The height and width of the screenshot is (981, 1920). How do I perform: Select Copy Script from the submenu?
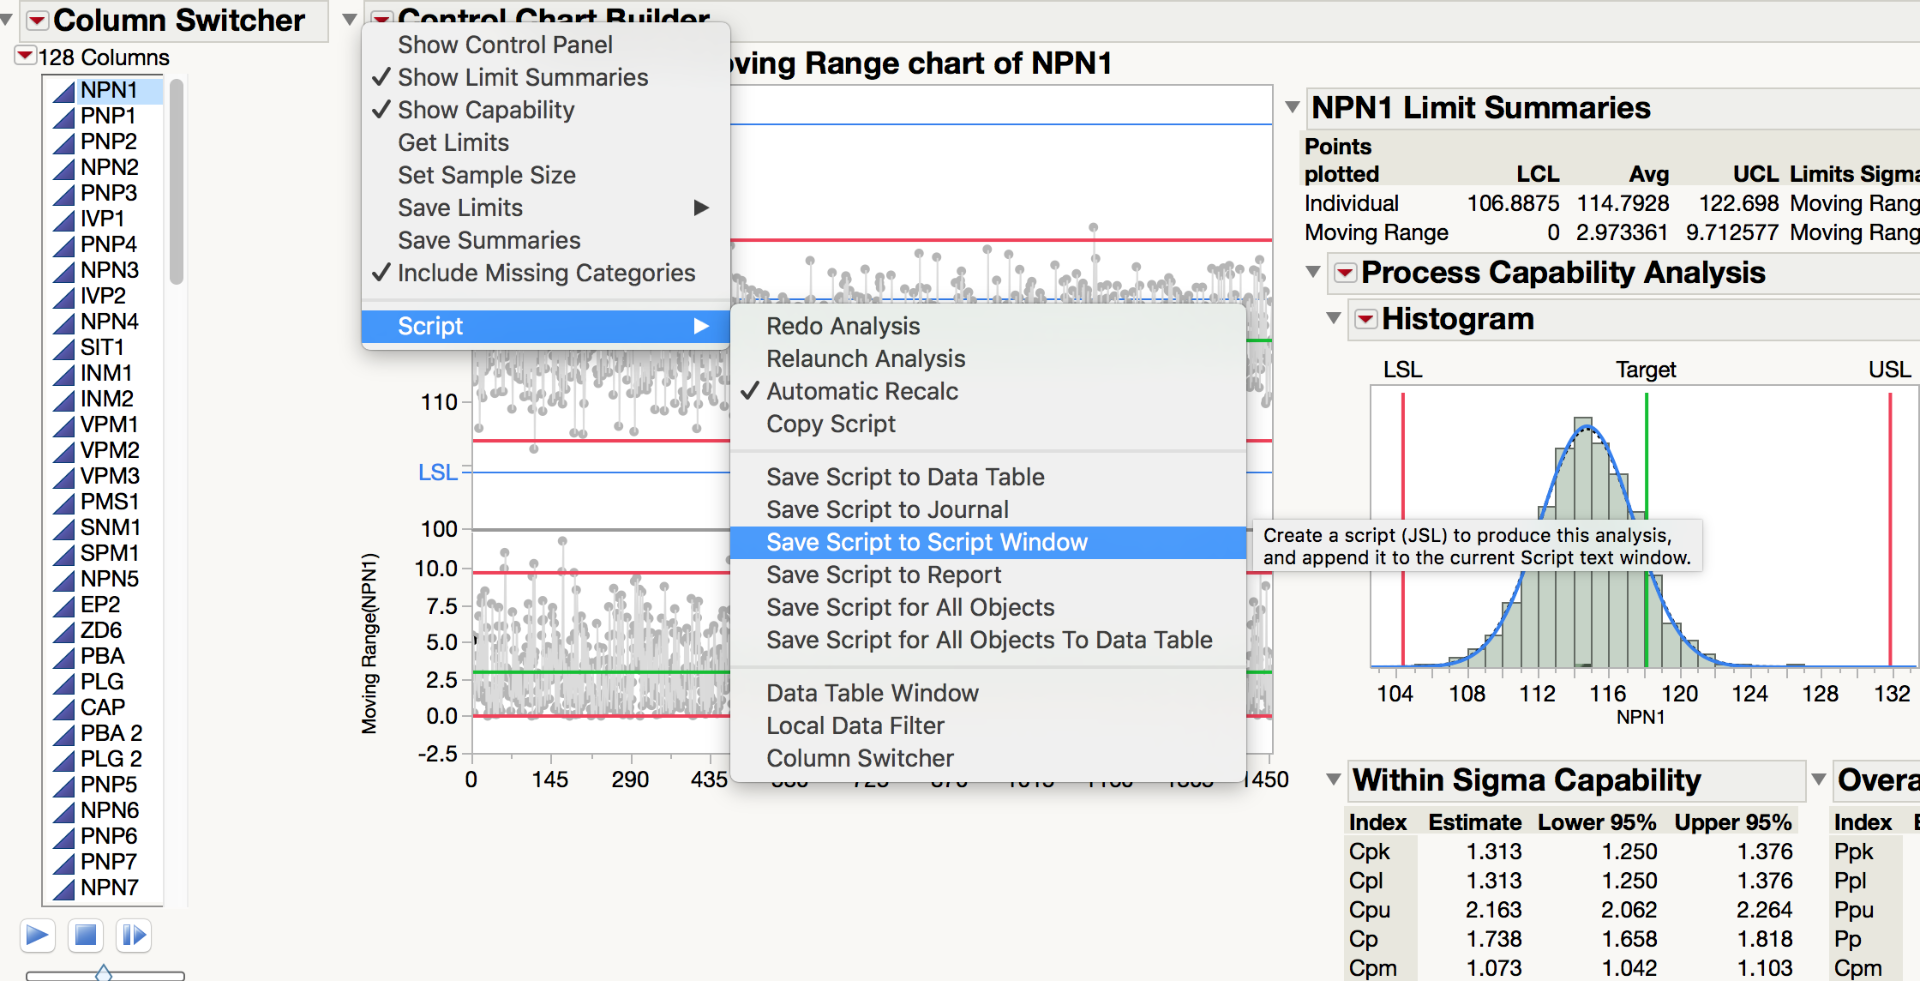(x=830, y=424)
